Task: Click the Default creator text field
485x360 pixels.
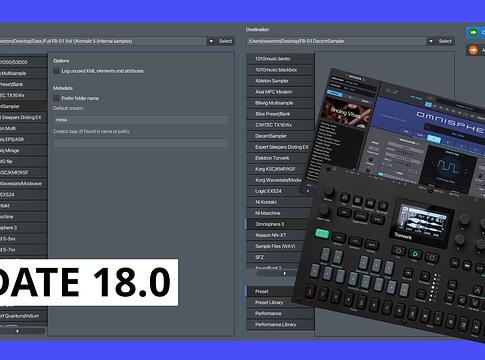Action: [141, 120]
